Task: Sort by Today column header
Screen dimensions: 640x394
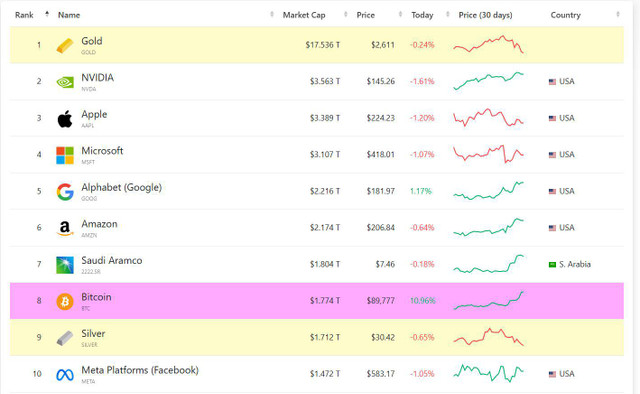Action: pyautogui.click(x=422, y=15)
